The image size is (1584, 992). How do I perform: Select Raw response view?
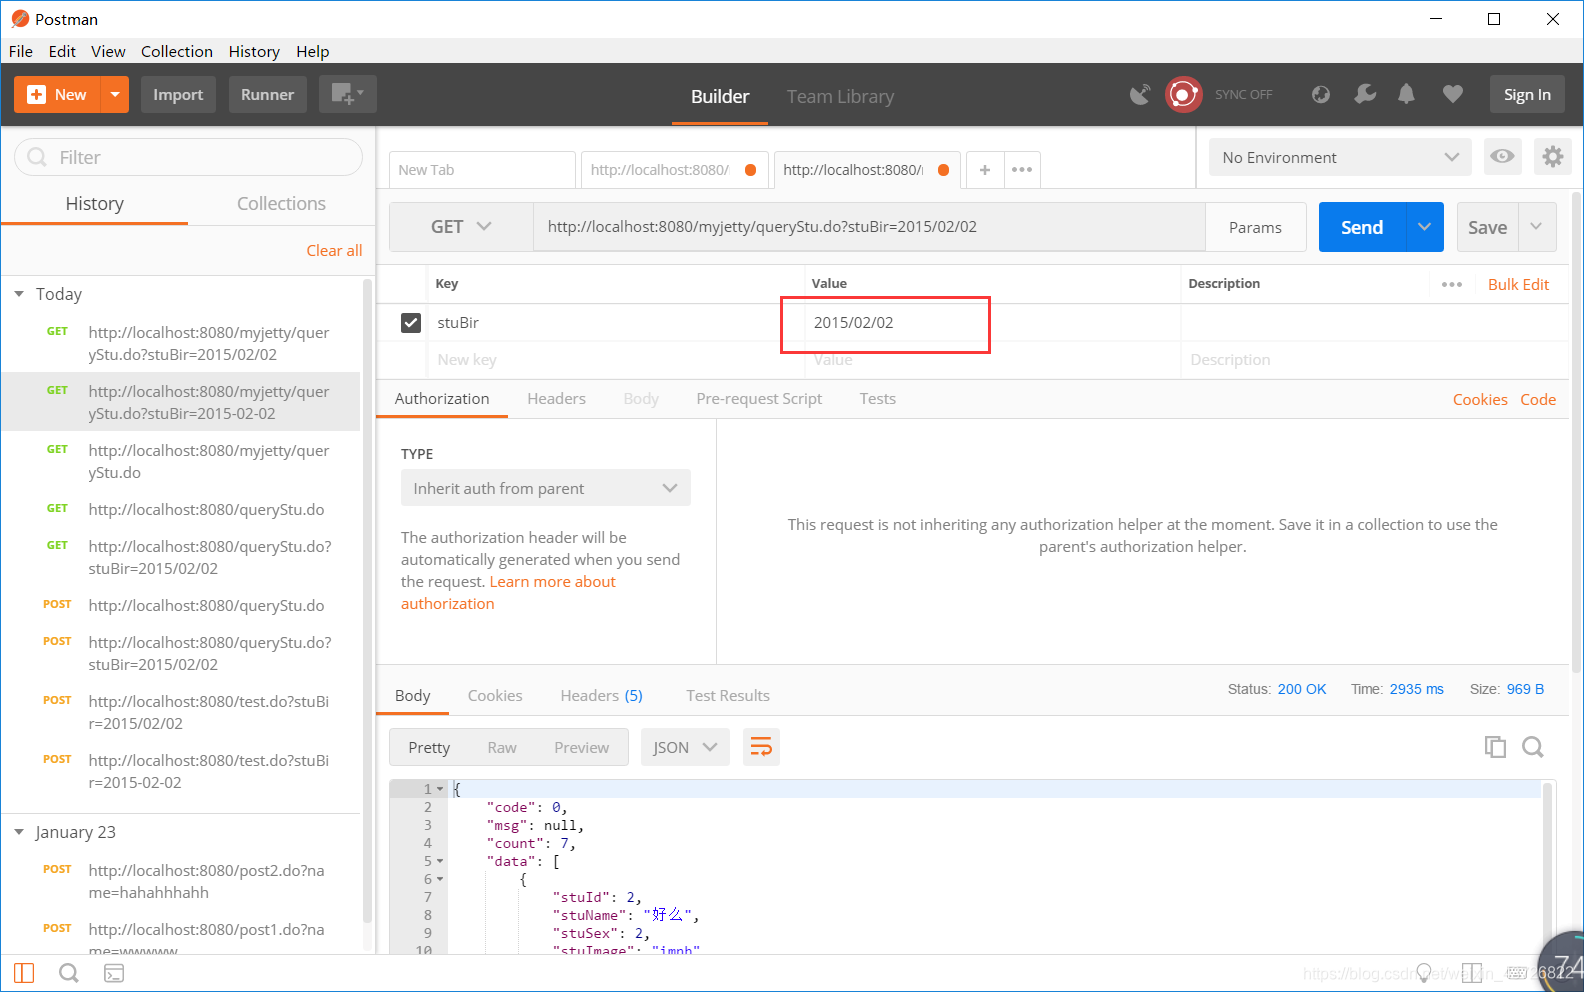502,747
